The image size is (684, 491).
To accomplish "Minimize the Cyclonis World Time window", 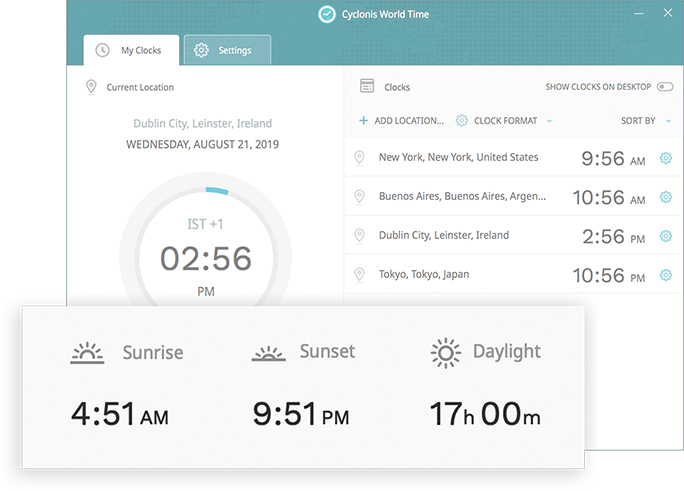I will [x=639, y=14].
